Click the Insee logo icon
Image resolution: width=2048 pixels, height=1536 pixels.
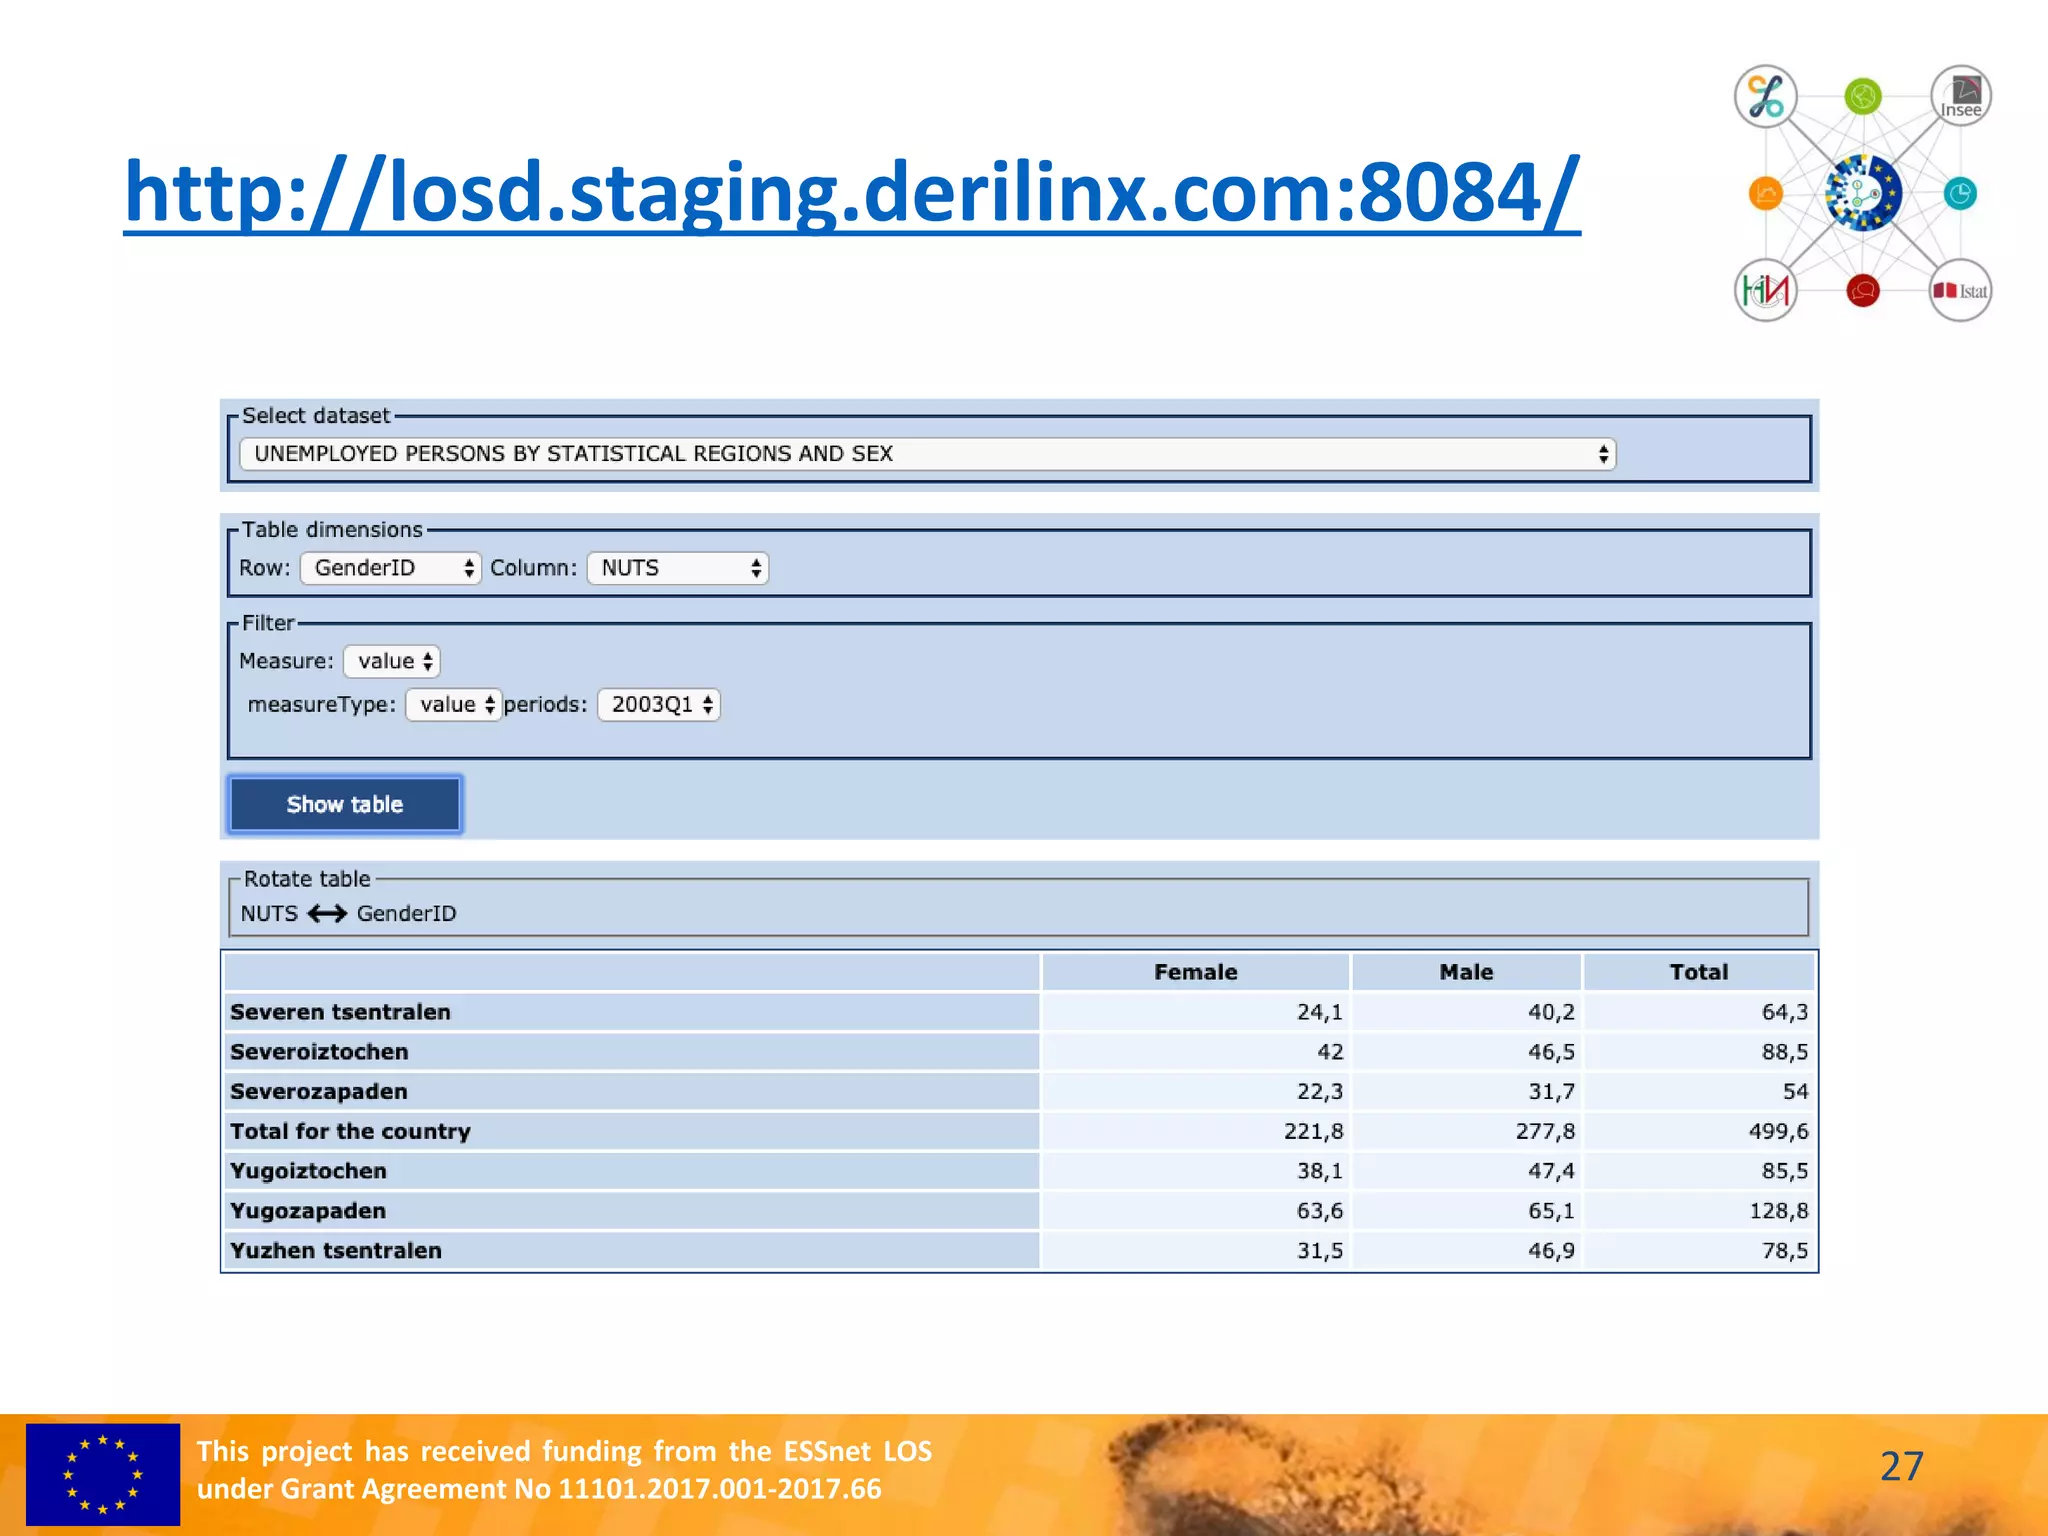(1960, 97)
